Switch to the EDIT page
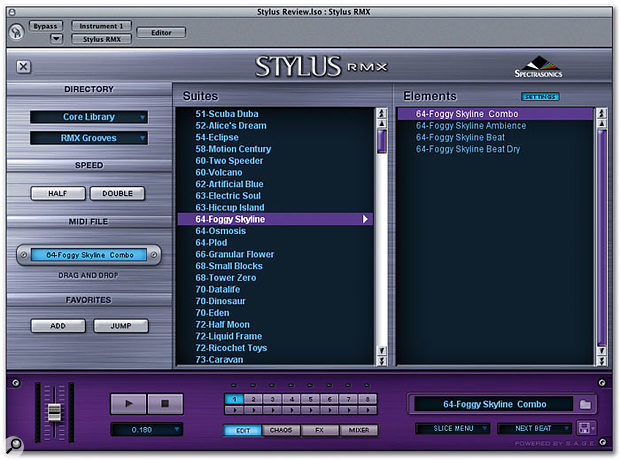Image resolution: width=620 pixels, height=460 pixels. coord(243,430)
